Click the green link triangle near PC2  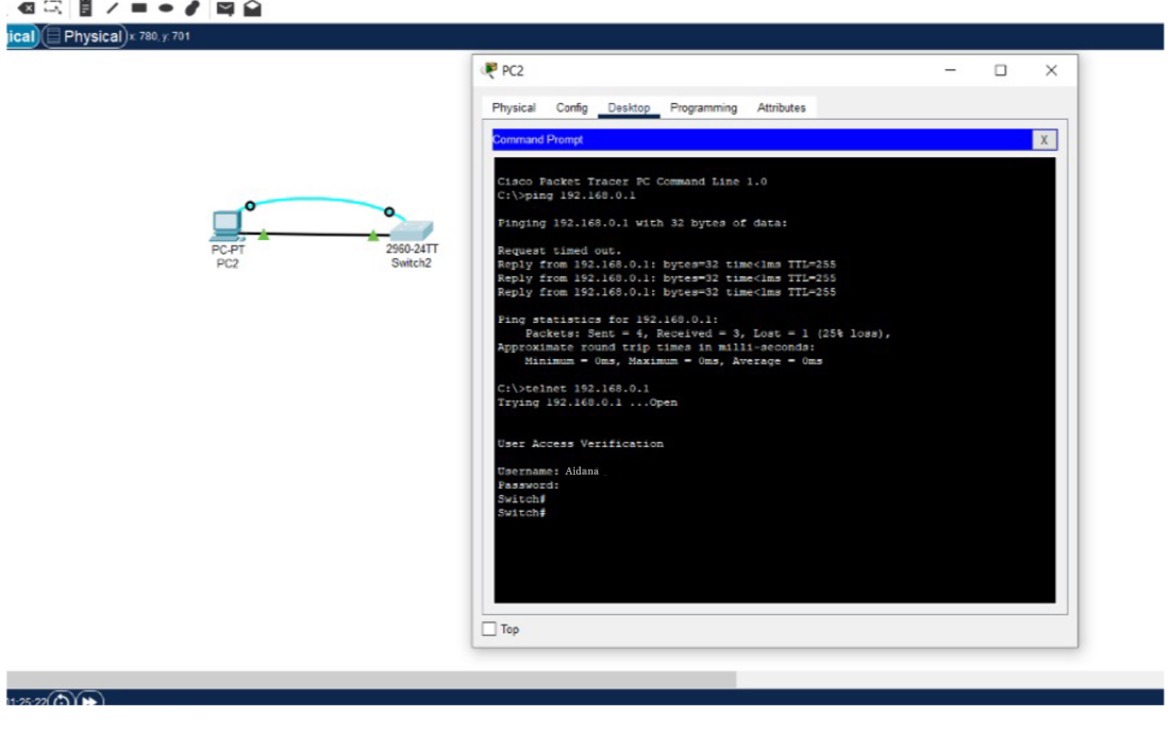pyautogui.click(x=263, y=234)
